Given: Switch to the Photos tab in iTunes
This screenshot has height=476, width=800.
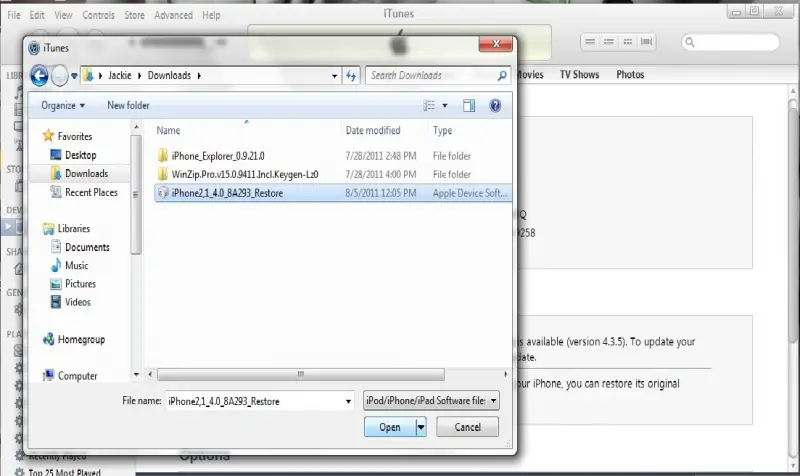Looking at the screenshot, I should (x=630, y=74).
